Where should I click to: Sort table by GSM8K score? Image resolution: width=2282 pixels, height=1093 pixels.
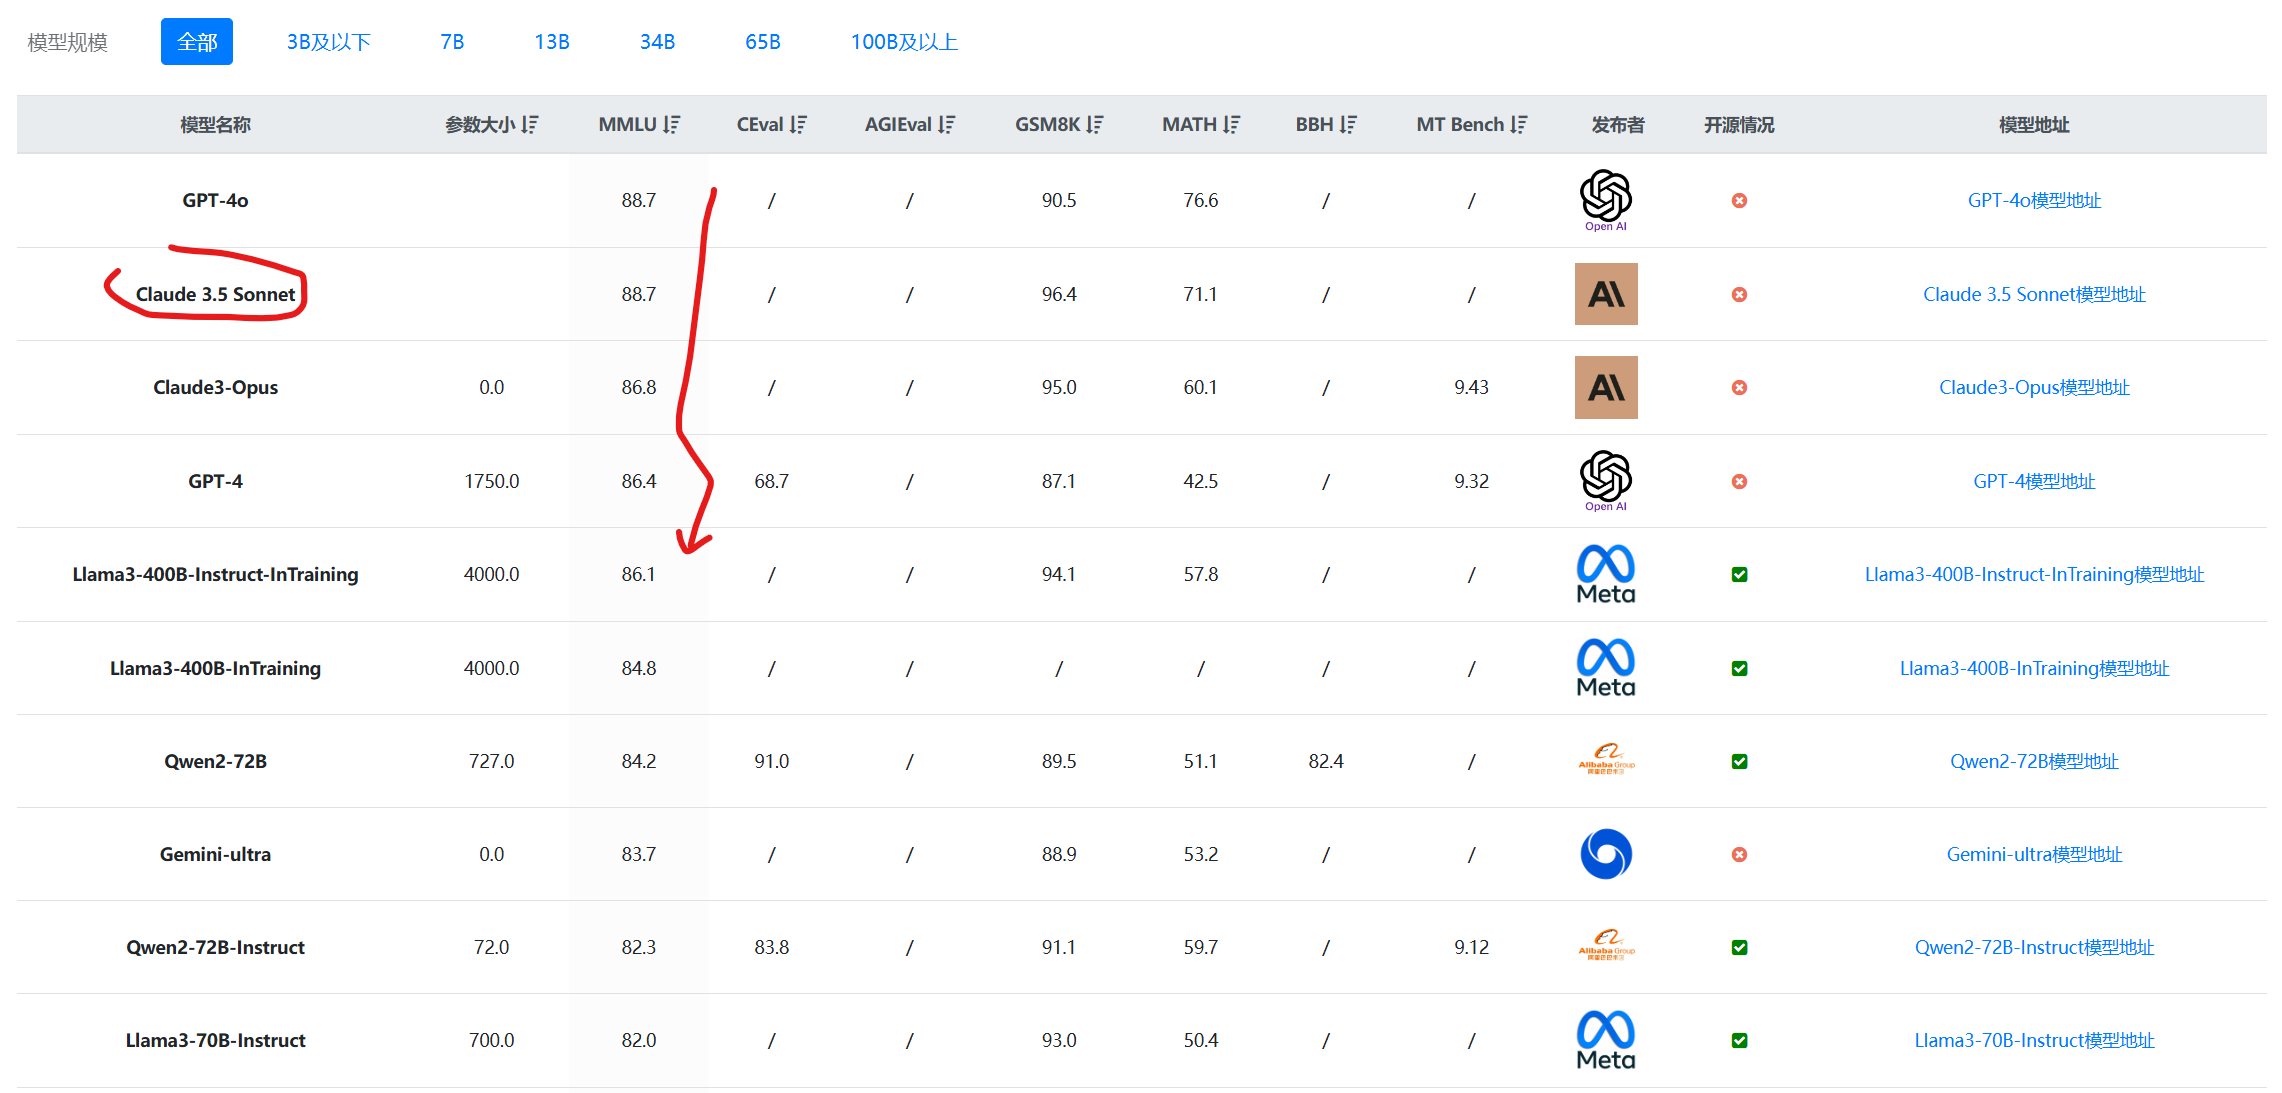pyautogui.click(x=1094, y=124)
